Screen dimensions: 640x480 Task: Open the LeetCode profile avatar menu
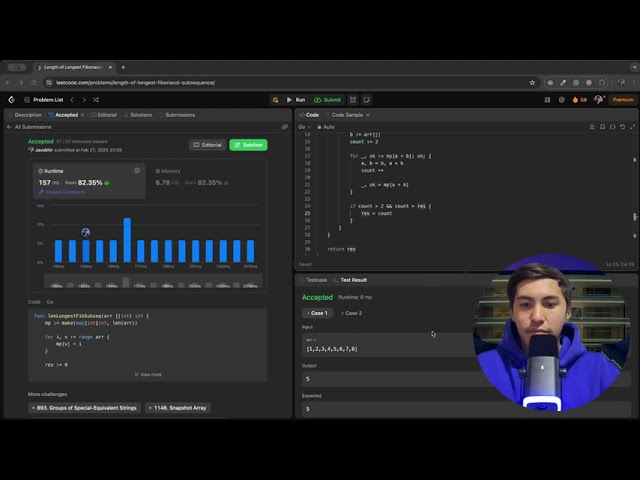pyautogui.click(x=599, y=100)
